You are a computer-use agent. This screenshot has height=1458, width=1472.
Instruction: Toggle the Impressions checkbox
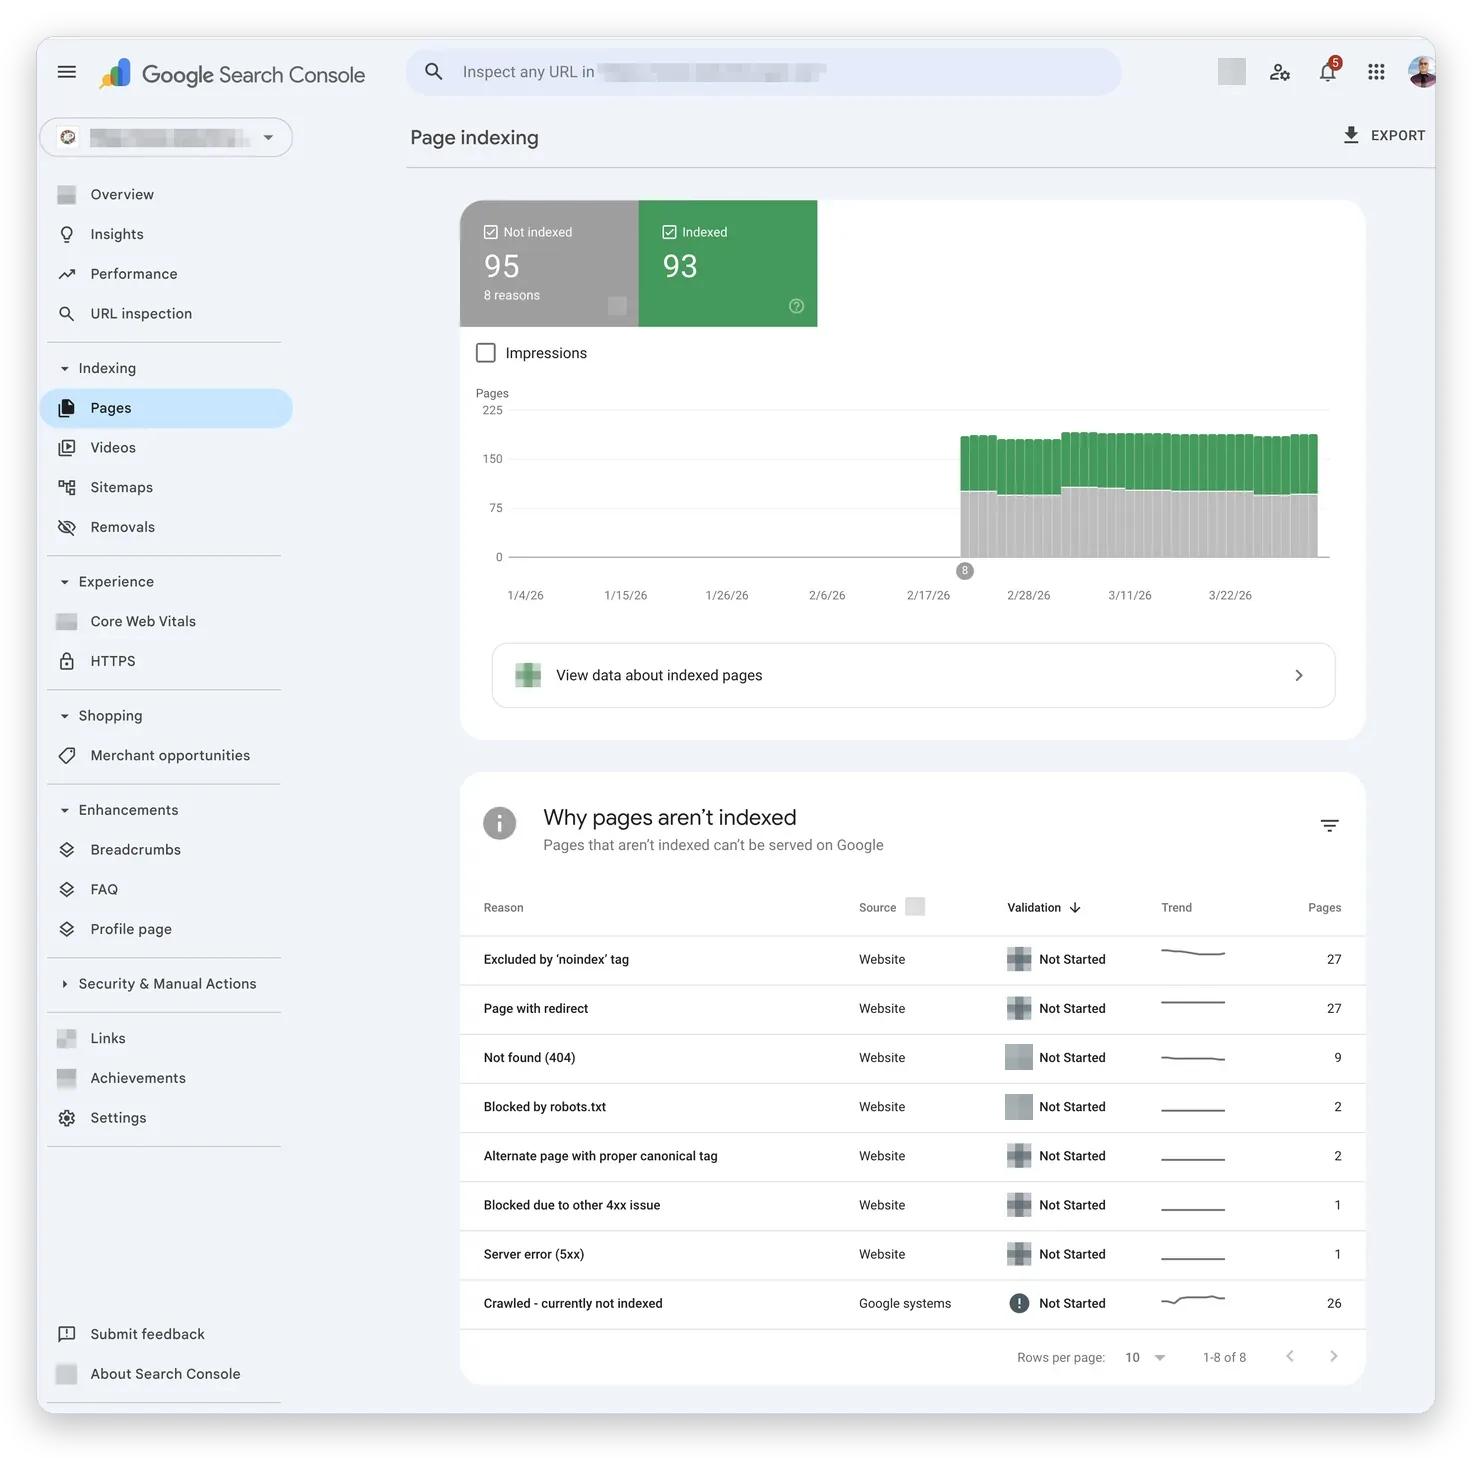(x=486, y=353)
